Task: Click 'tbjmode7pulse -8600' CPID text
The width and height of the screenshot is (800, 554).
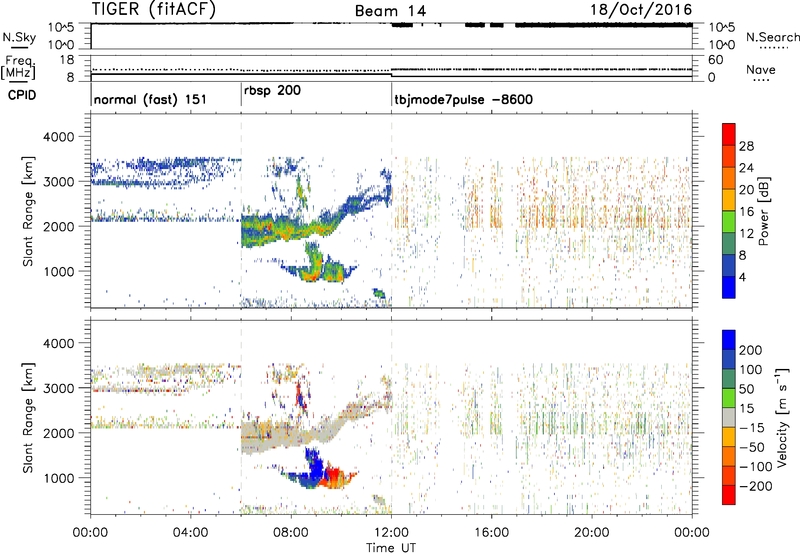Action: pyautogui.click(x=464, y=99)
